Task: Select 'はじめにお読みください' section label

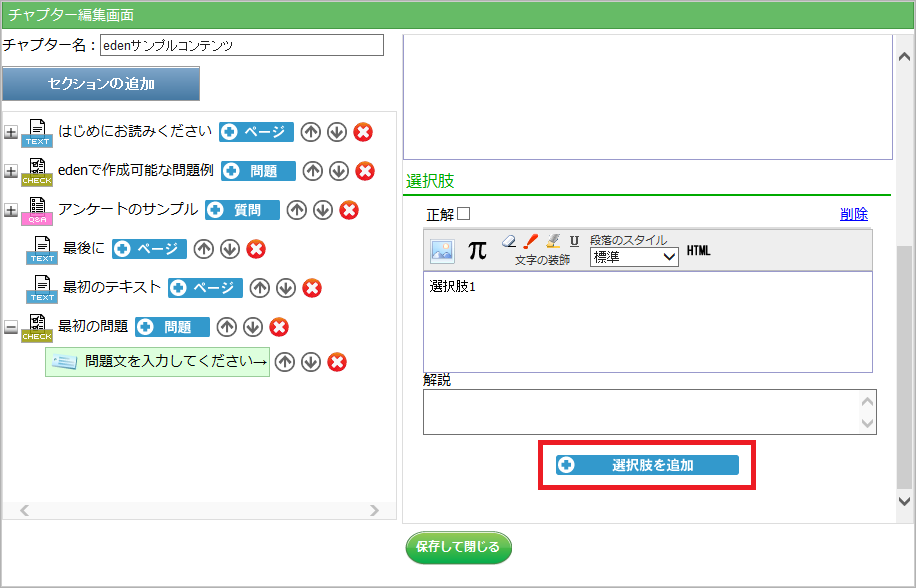Action: [x=135, y=131]
